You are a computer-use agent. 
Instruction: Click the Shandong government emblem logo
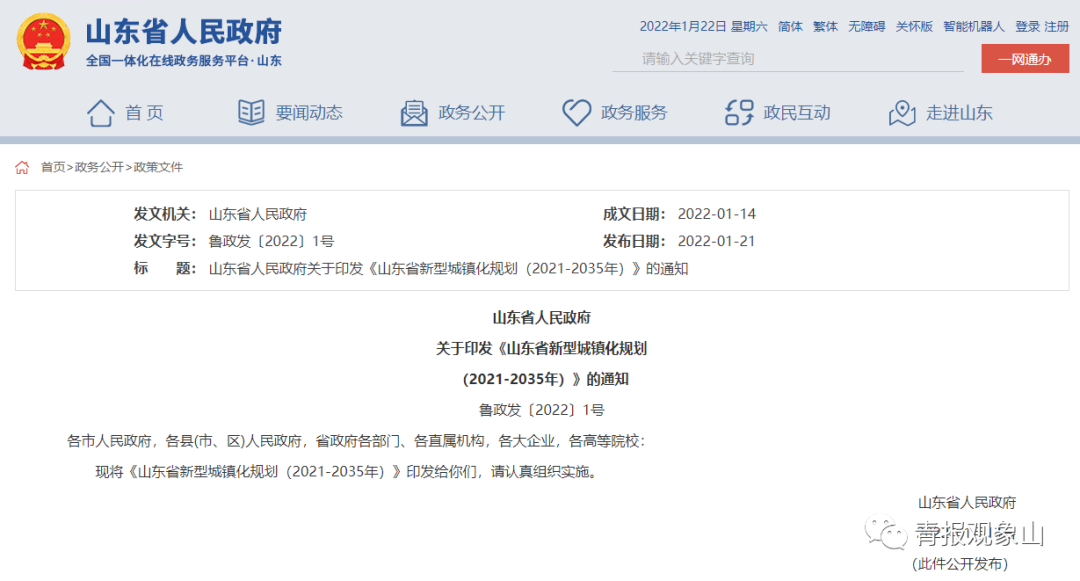point(43,42)
